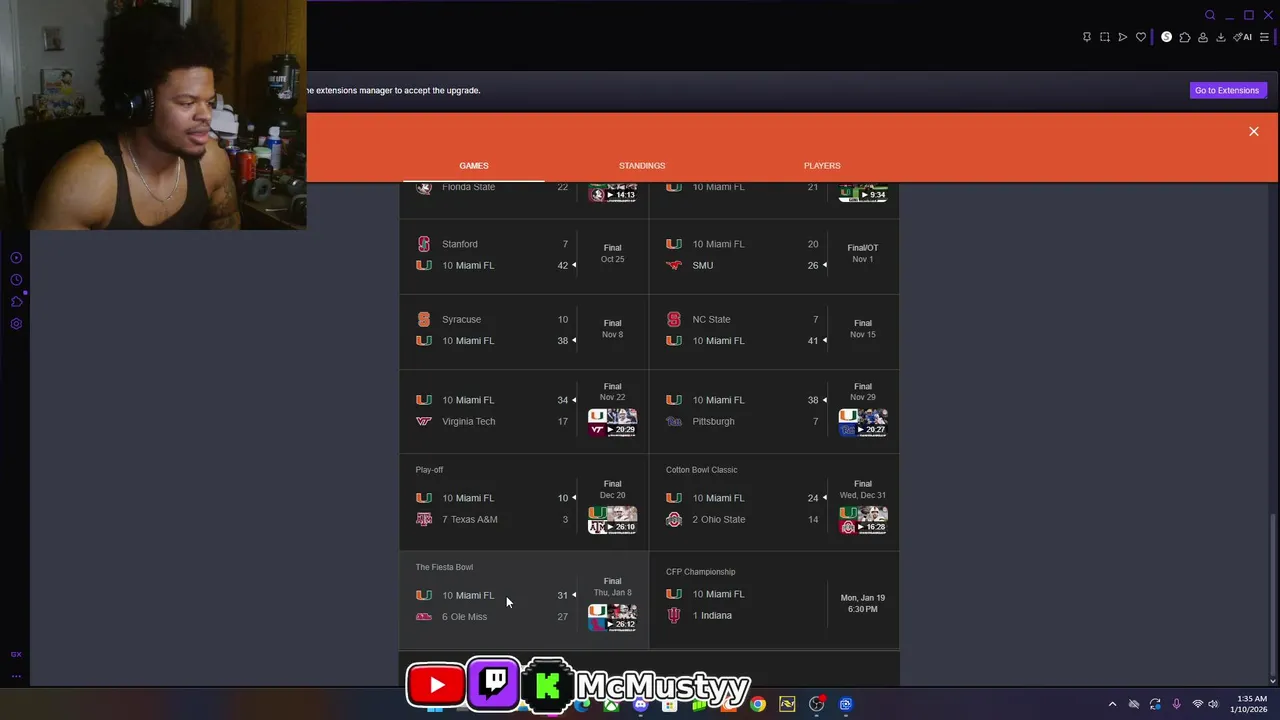Click the 2 Ohio State team name
Viewport: 1280px width, 720px height.
[x=719, y=519]
